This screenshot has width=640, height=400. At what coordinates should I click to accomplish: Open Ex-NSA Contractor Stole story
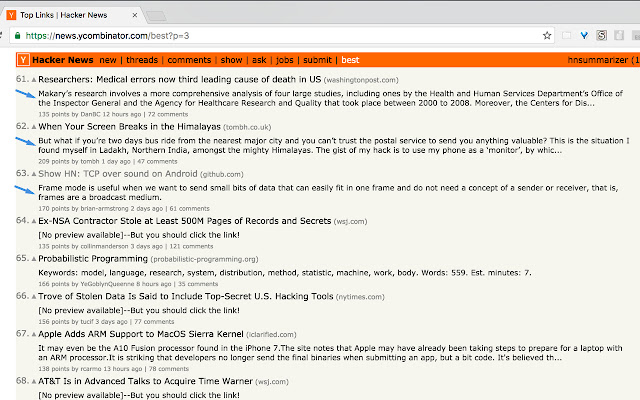(x=184, y=221)
